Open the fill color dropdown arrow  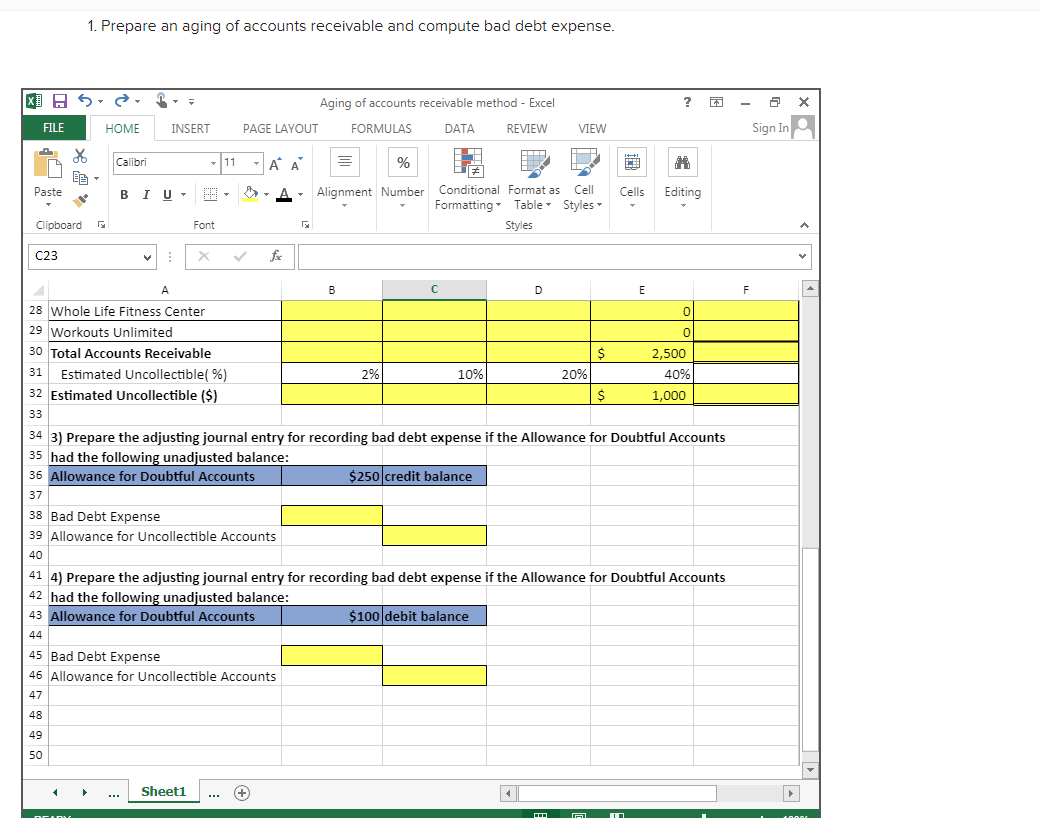point(267,194)
